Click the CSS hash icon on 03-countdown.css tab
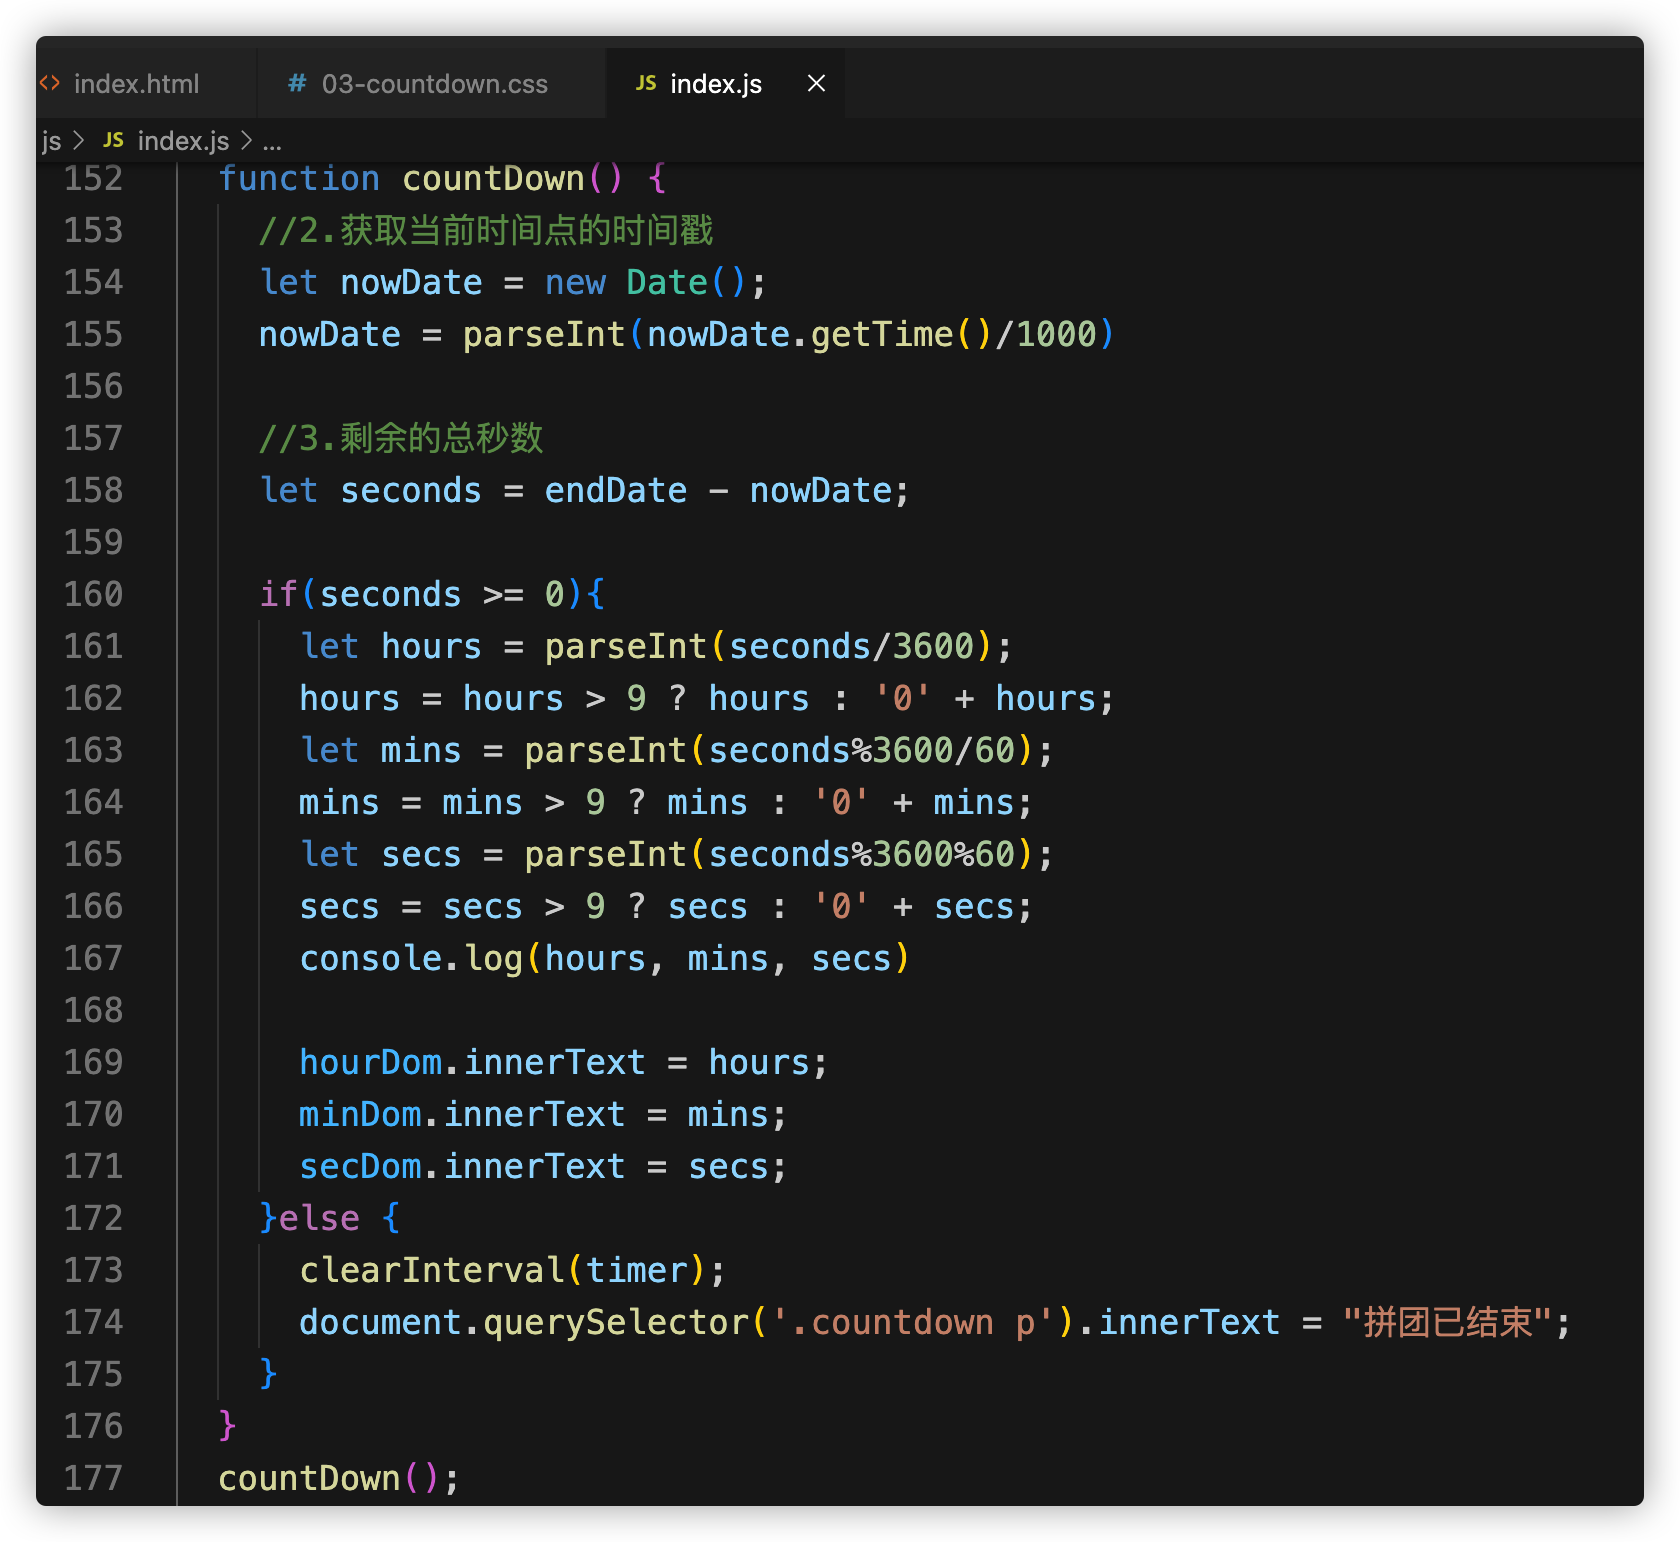 click(297, 83)
